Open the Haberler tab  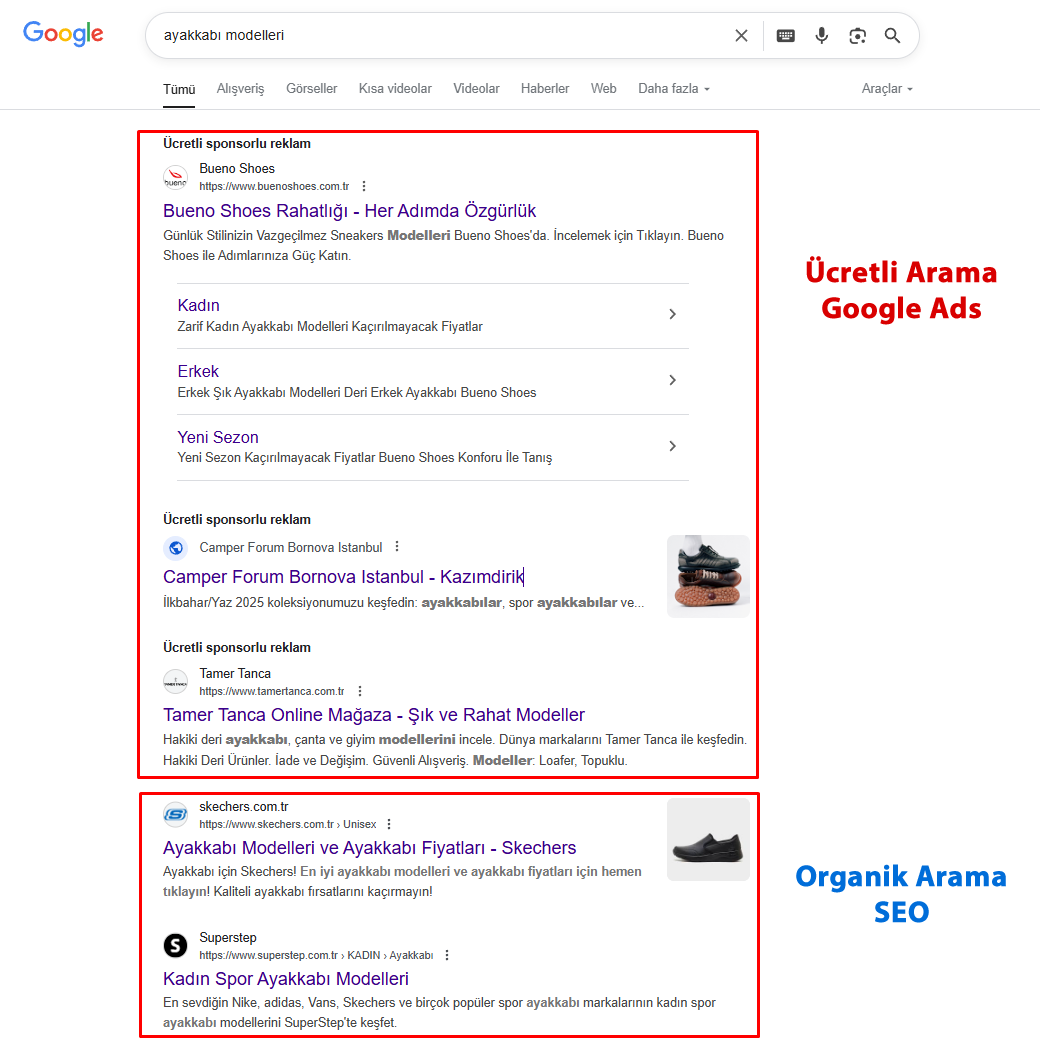coord(545,89)
